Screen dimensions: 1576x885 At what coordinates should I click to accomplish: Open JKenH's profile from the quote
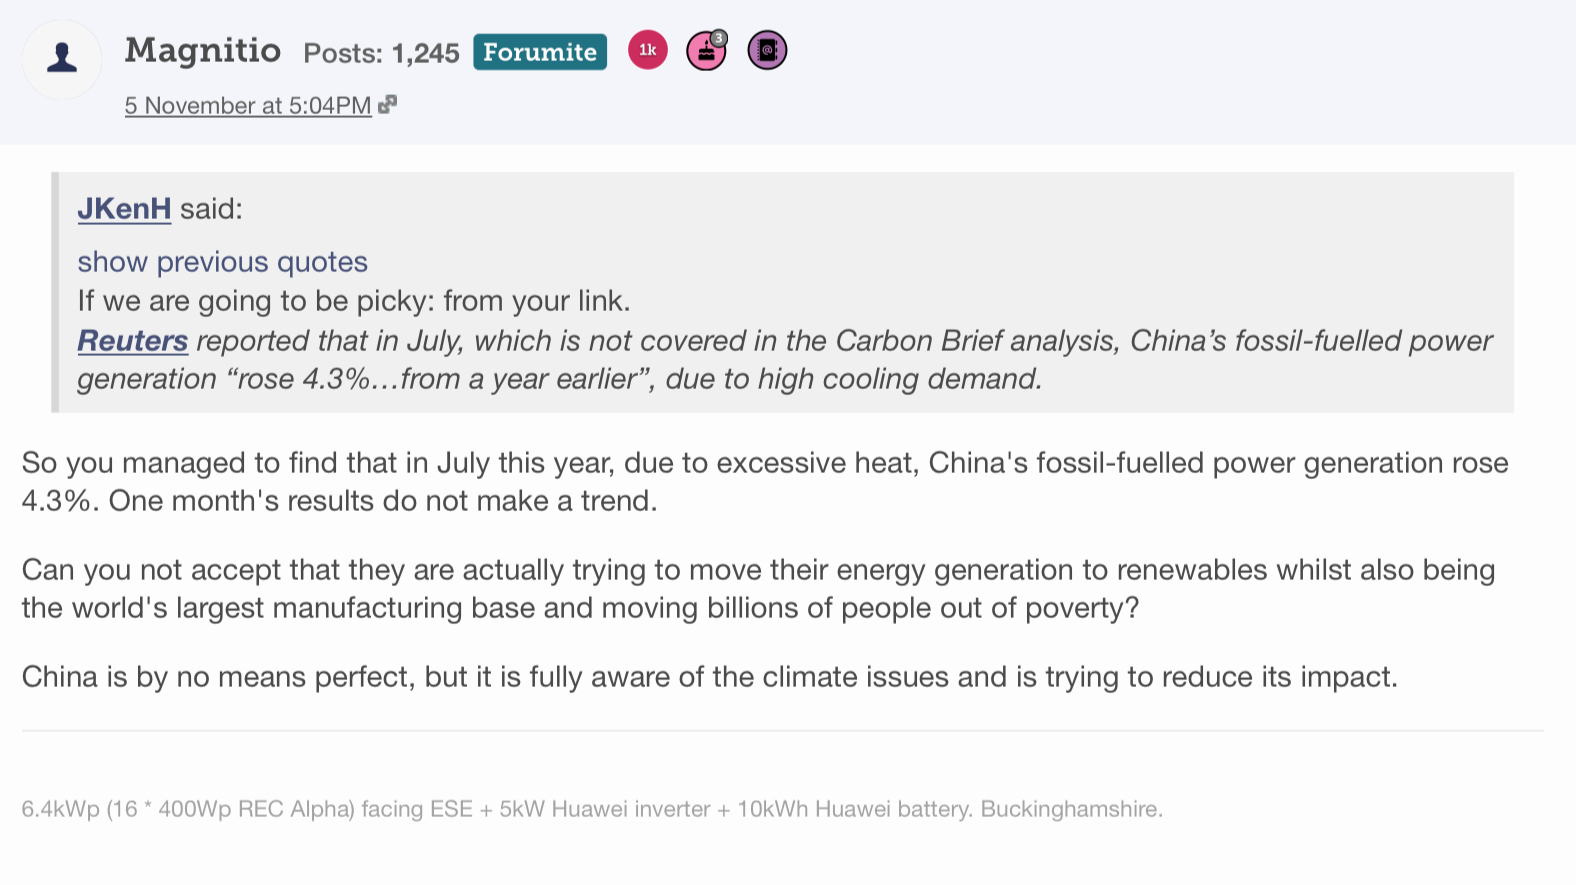click(x=124, y=208)
